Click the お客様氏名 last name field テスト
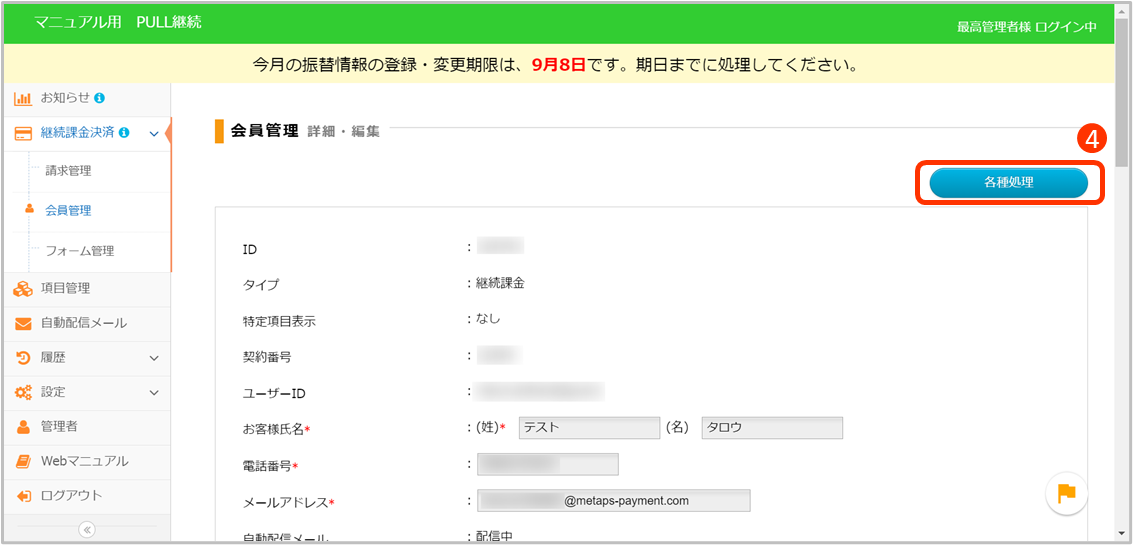 tap(589, 428)
